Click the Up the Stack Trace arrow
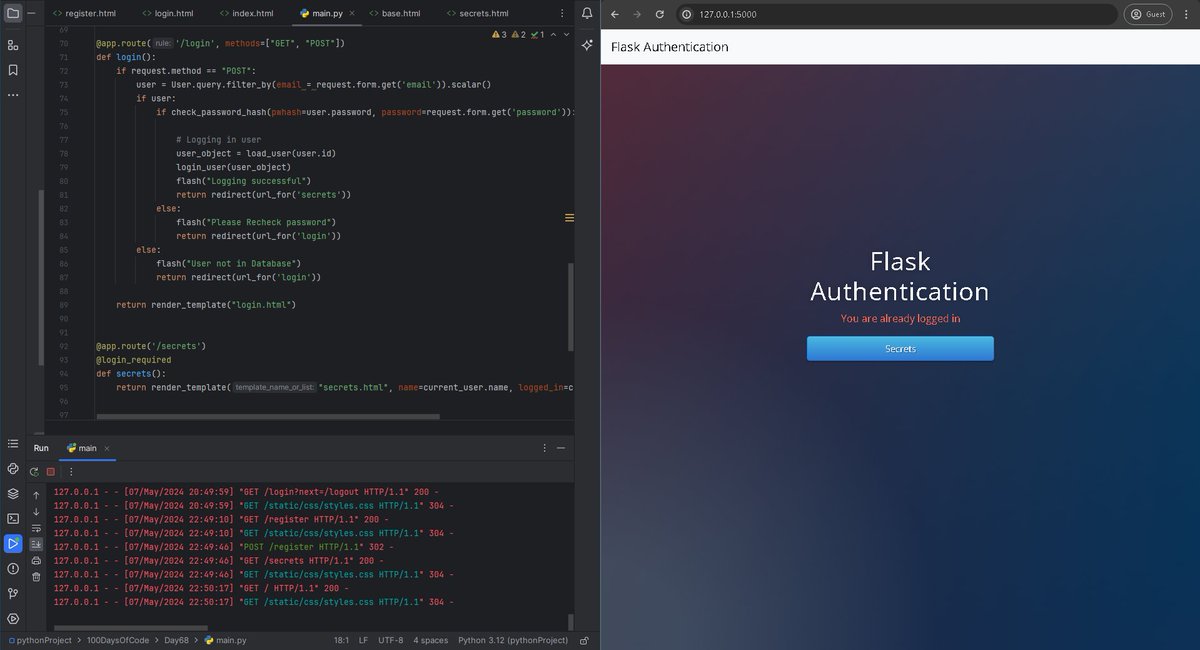The width and height of the screenshot is (1200, 650). (x=36, y=495)
